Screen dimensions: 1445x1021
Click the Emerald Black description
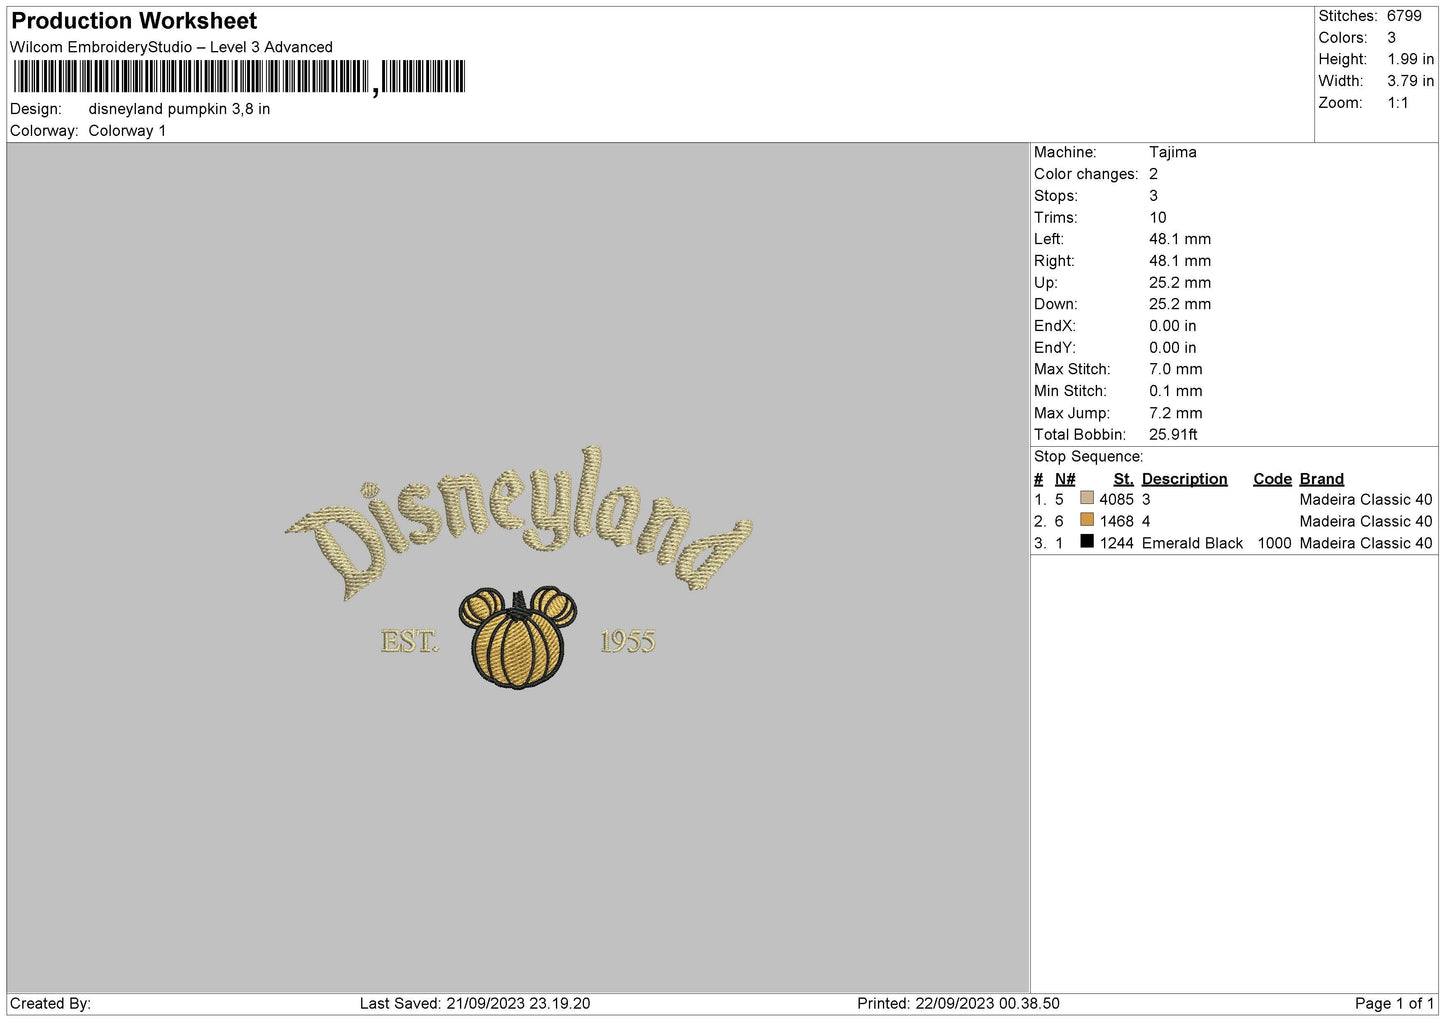(1192, 544)
